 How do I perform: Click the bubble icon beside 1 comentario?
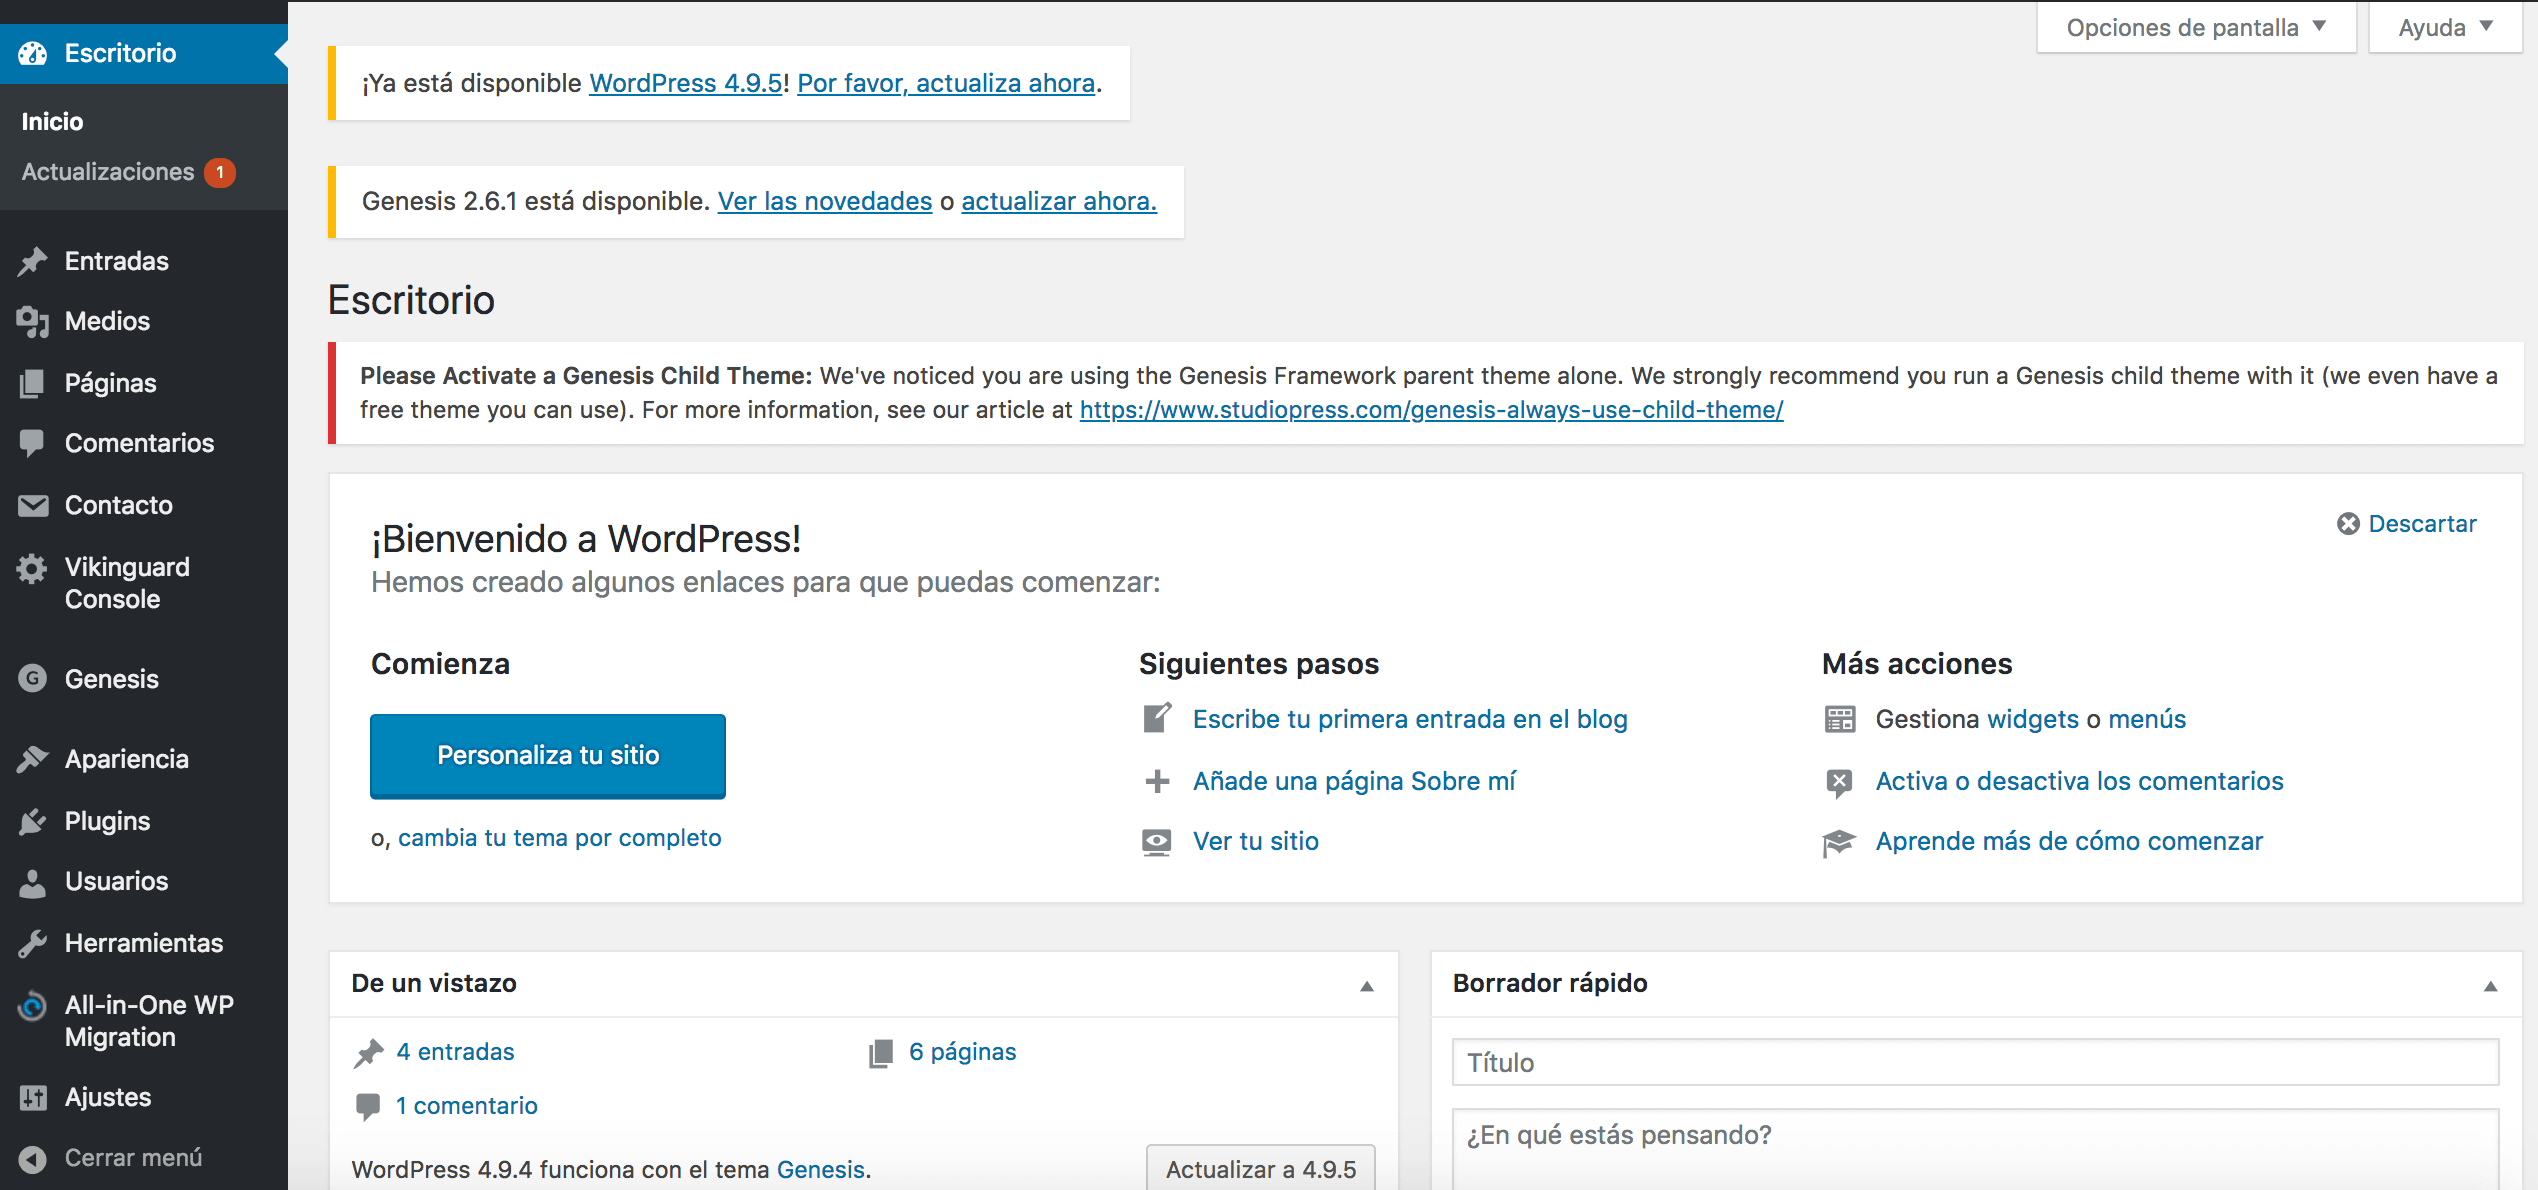368,1106
